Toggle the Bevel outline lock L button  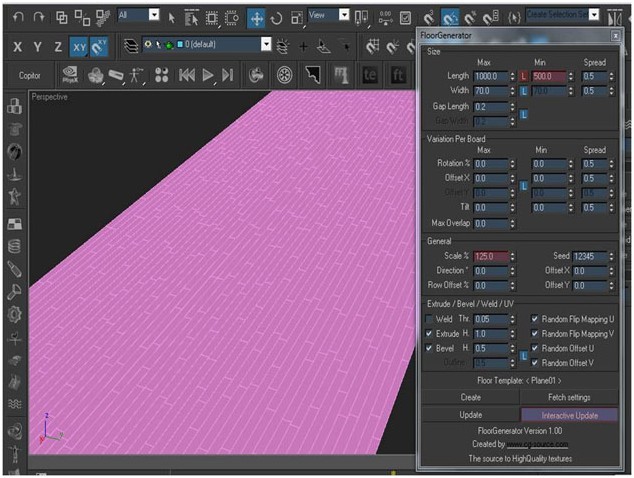(x=524, y=356)
